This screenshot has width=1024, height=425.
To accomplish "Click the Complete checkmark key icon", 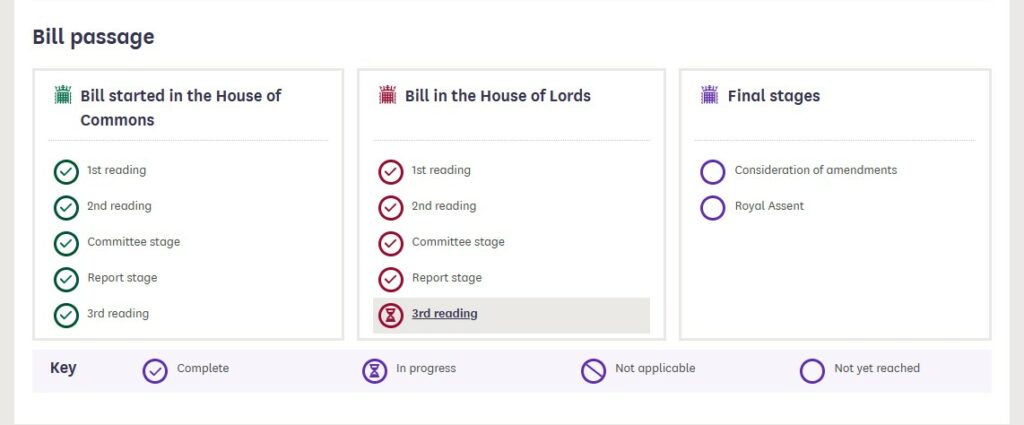I will (155, 371).
